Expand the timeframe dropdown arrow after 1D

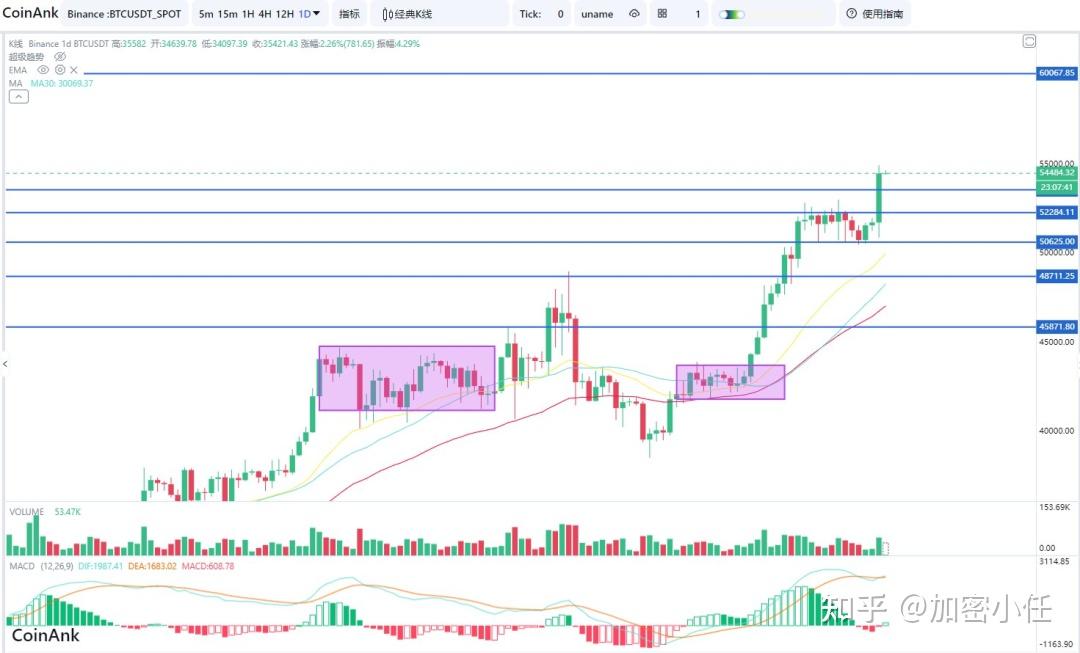point(317,14)
